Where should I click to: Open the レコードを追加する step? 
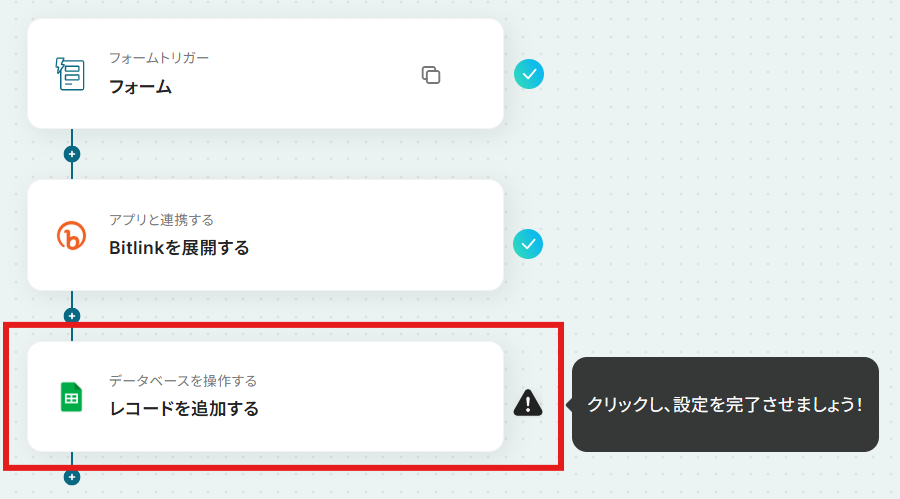click(266, 396)
